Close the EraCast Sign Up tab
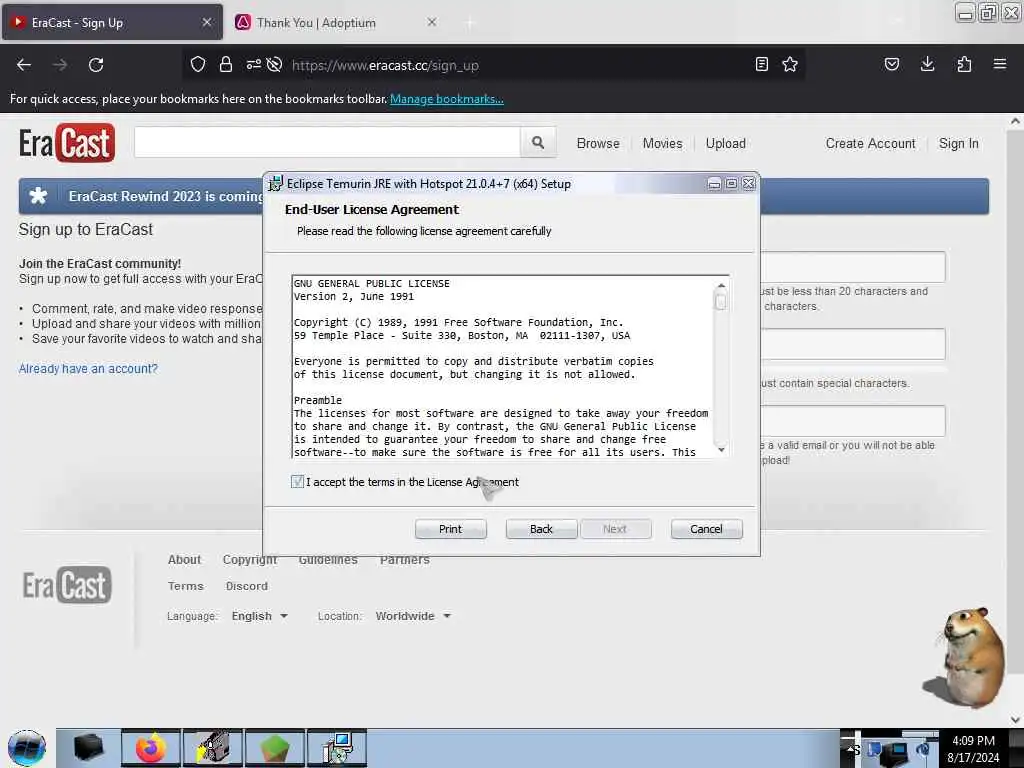1024x768 pixels. 206,22
